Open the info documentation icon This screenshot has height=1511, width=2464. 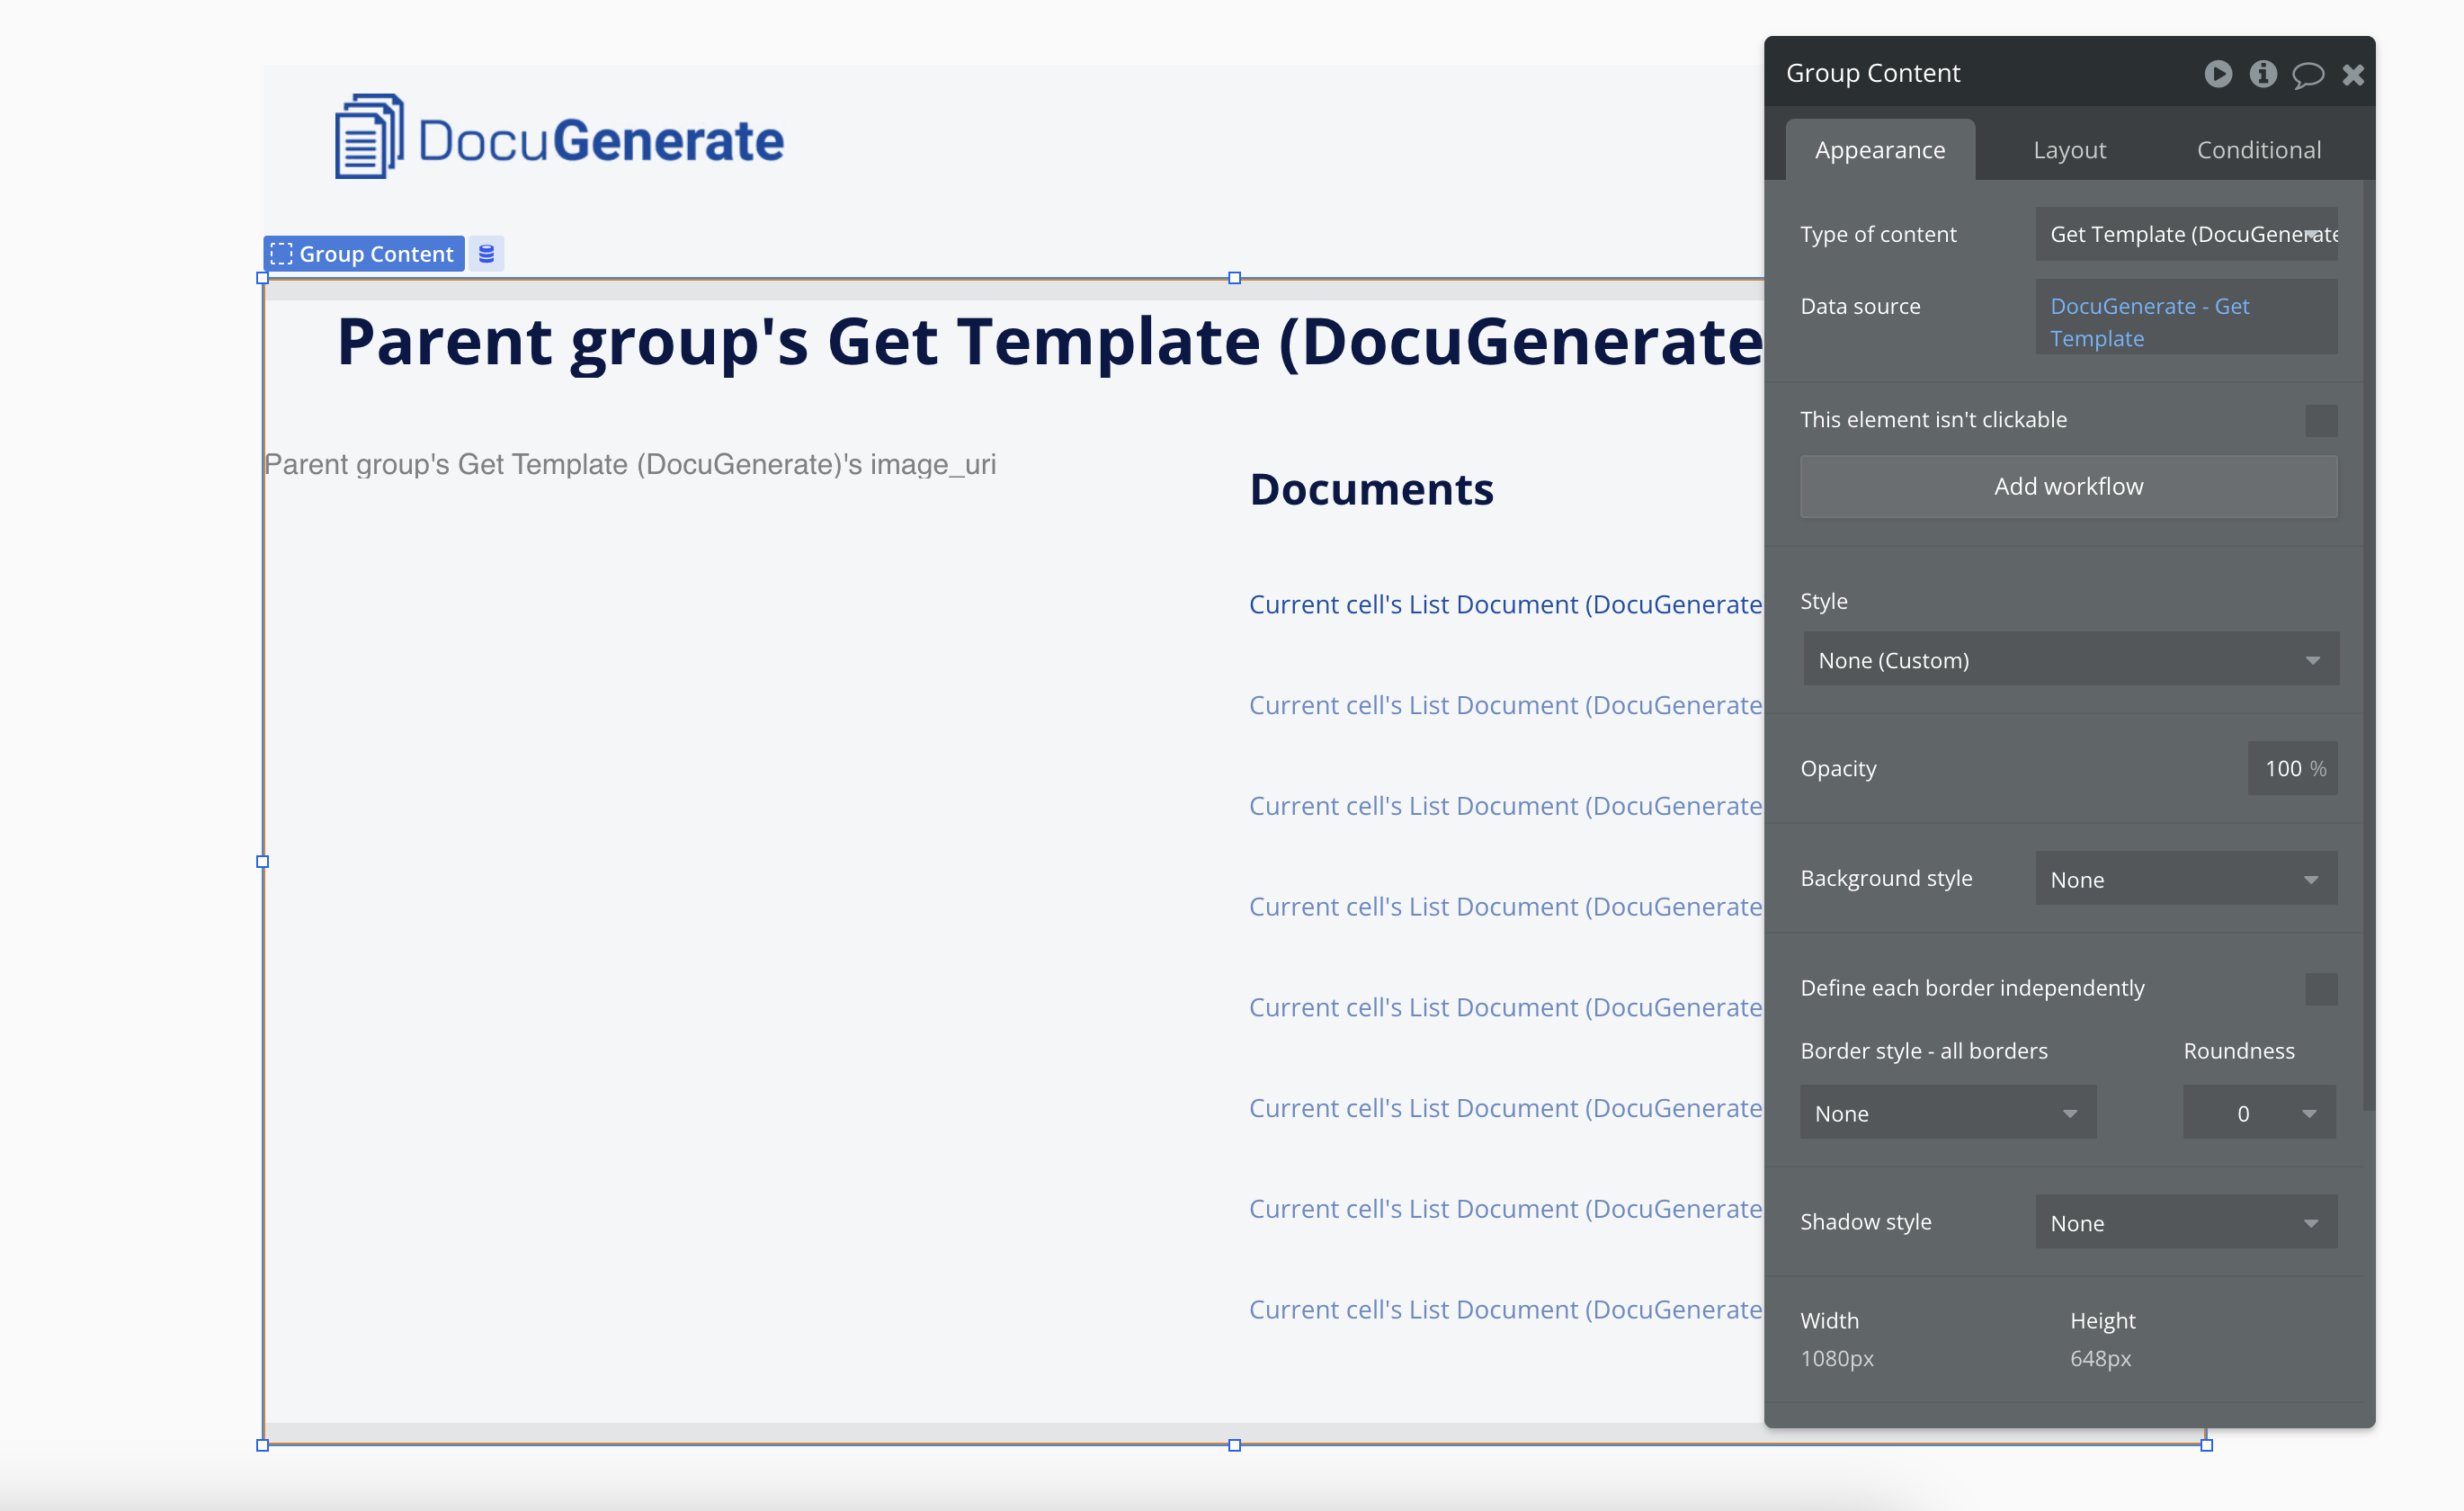click(x=2263, y=74)
